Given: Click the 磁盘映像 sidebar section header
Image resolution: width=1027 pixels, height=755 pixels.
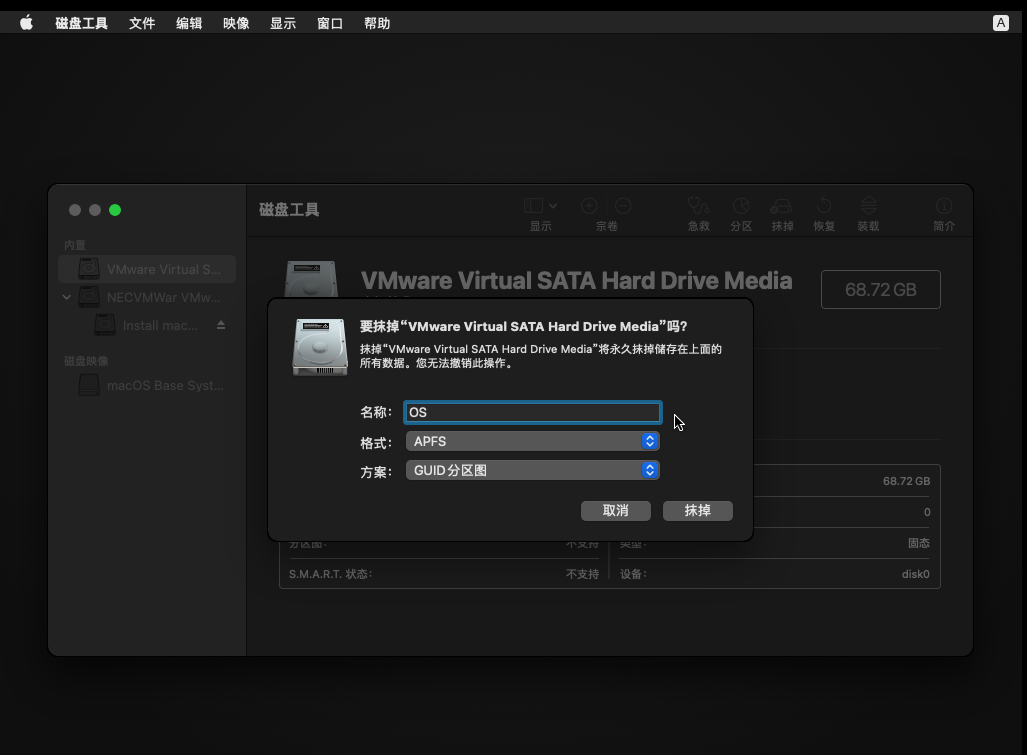Looking at the screenshot, I should tap(86, 361).
